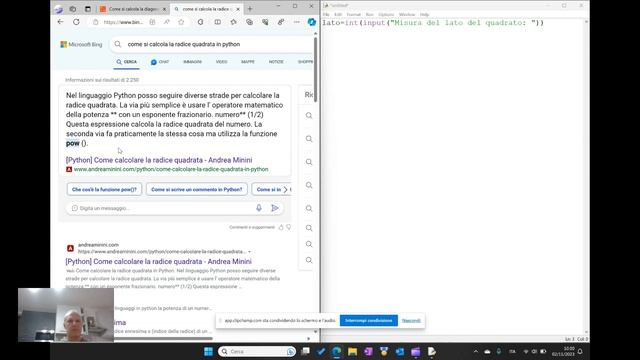The height and width of the screenshot is (360, 640).
Task: Click browser vertical scrollbar
Action: 316,69
